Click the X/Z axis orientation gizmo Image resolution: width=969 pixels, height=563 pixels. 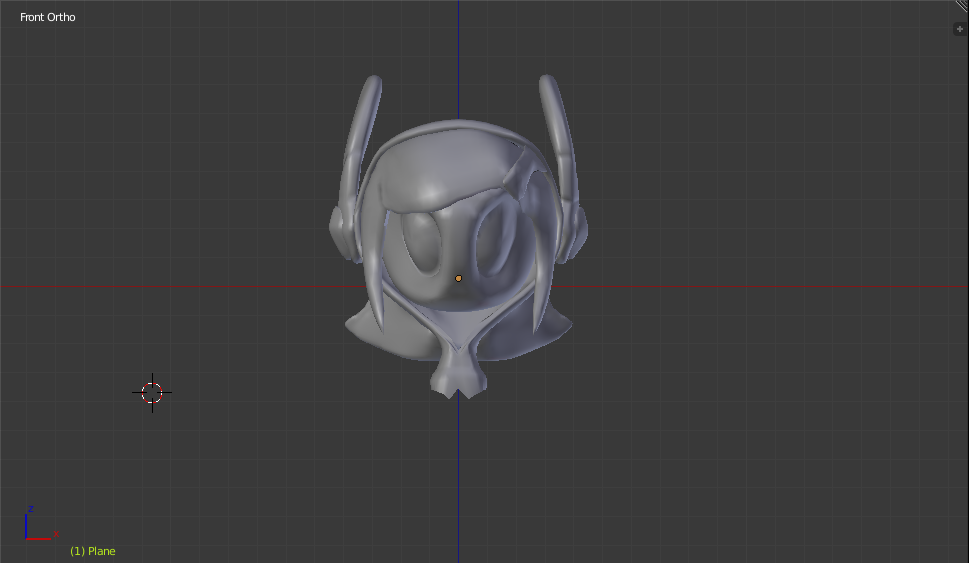pos(41,523)
